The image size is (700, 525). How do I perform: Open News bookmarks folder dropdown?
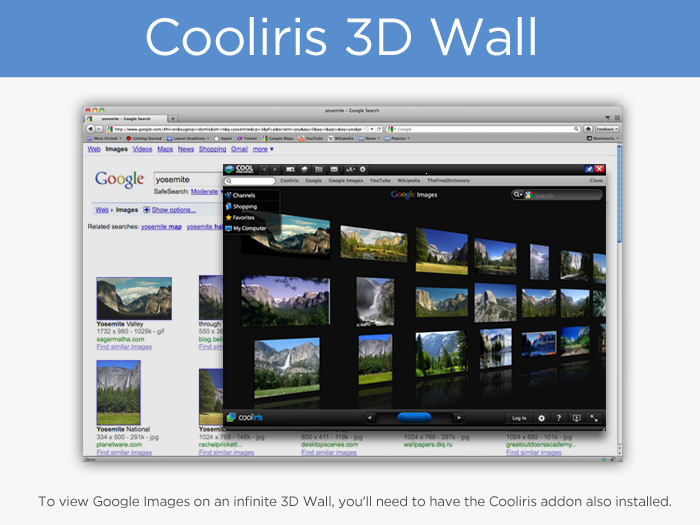coord(370,138)
